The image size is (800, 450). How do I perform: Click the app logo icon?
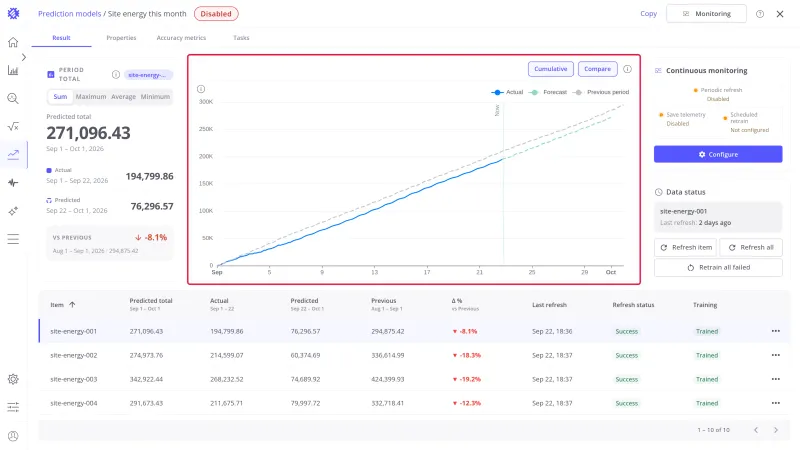[14, 14]
